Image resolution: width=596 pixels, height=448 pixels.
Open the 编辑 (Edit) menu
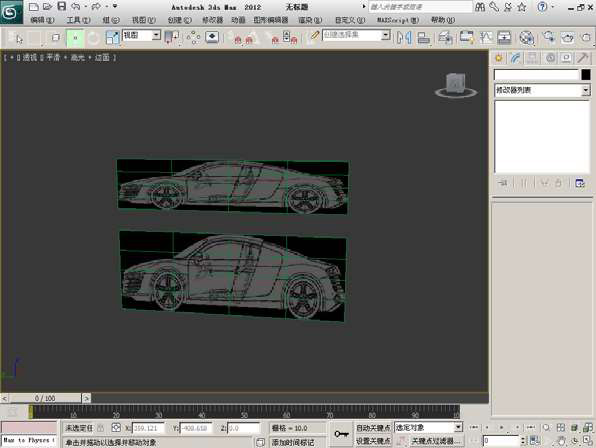[x=42, y=20]
